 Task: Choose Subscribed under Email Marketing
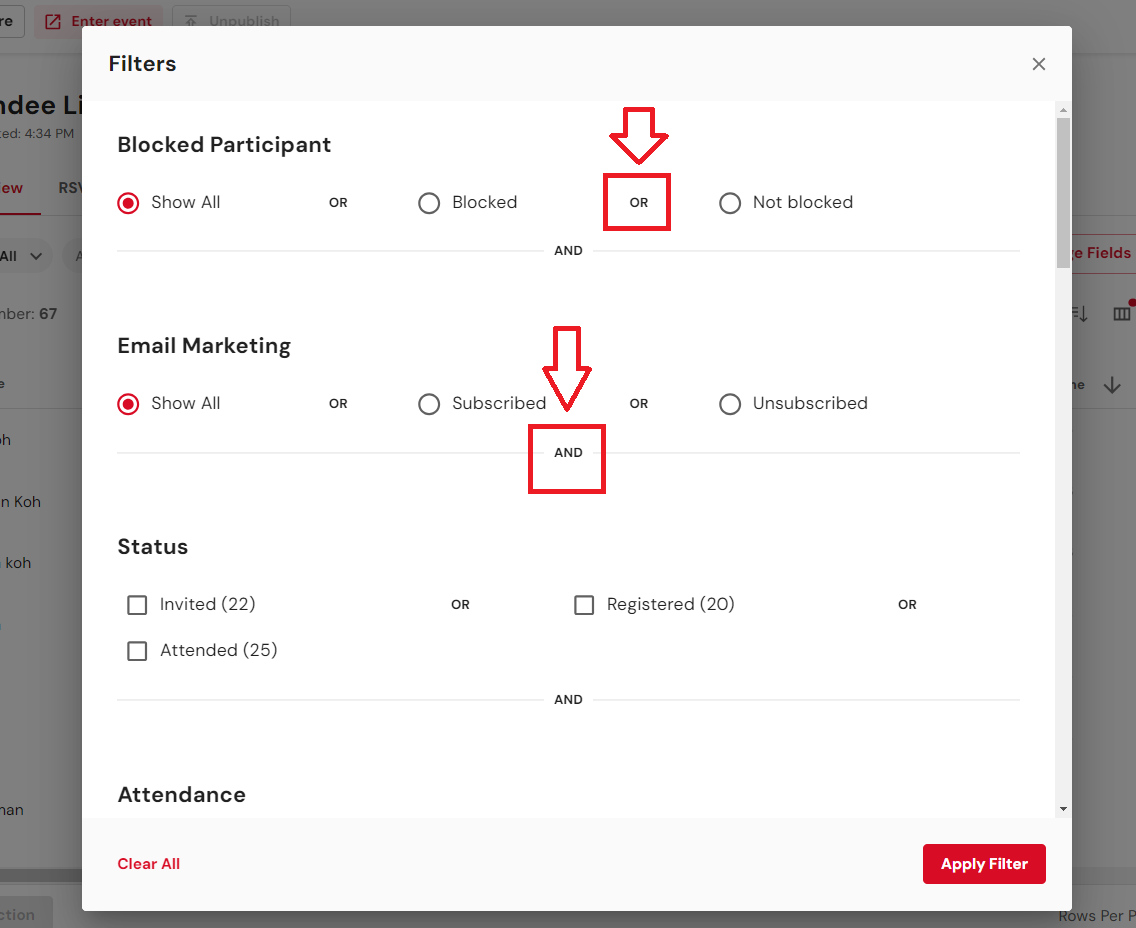point(429,404)
